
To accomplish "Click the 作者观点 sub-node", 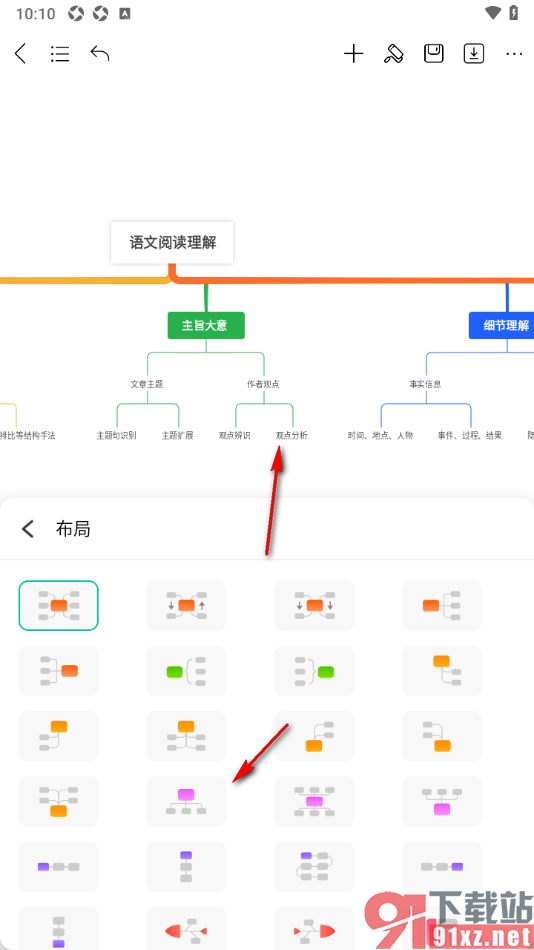I will coord(263,384).
